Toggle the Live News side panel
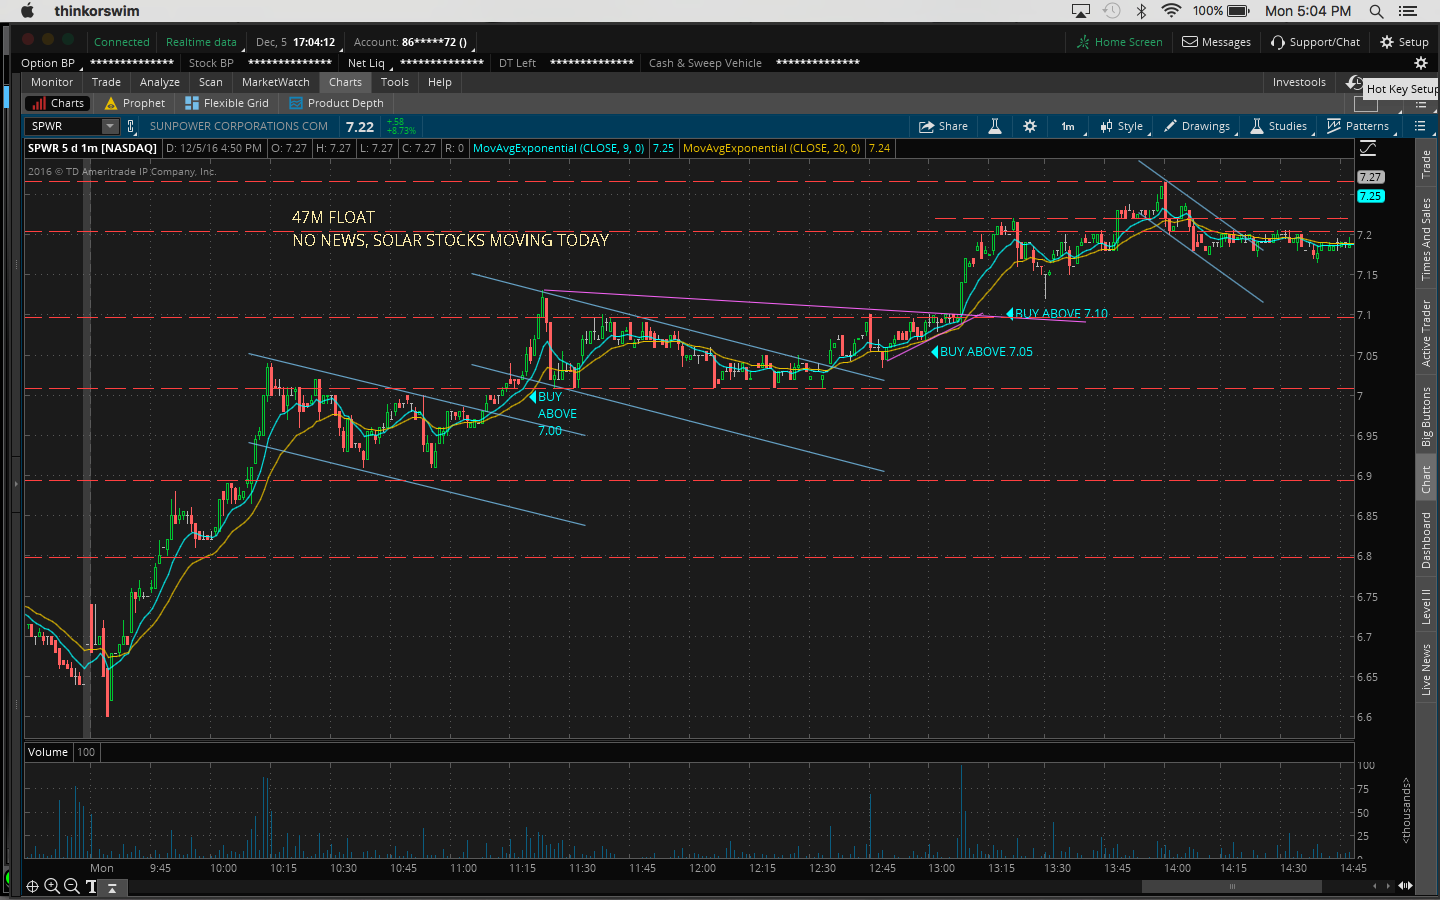Image resolution: width=1440 pixels, height=900 pixels. coord(1427,670)
